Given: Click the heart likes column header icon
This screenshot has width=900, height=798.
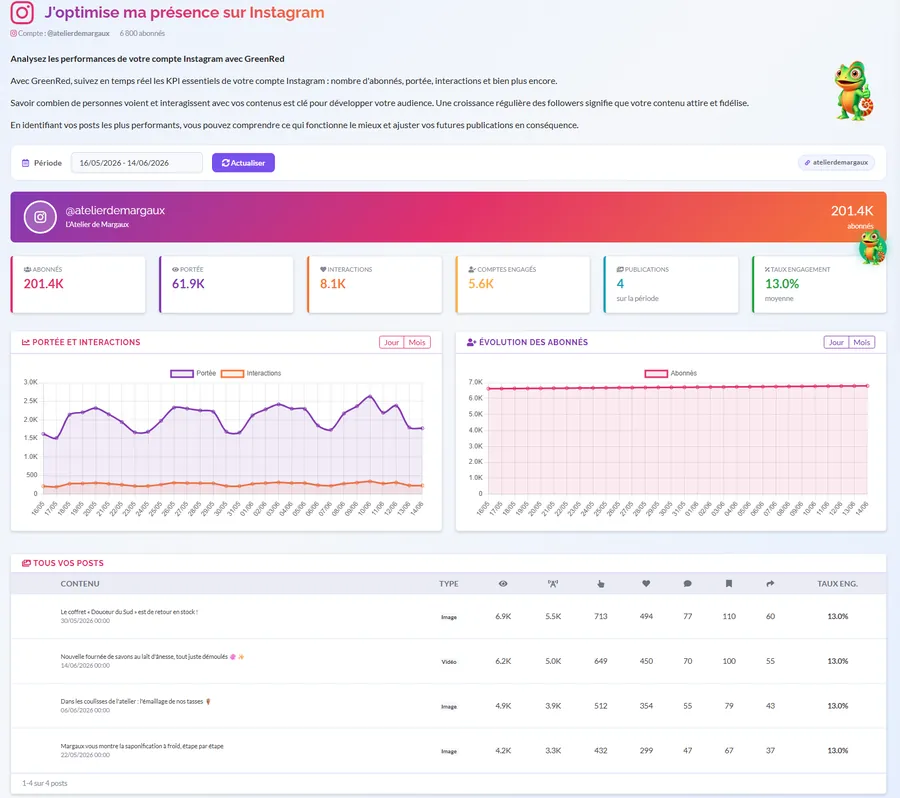Looking at the screenshot, I should (646, 584).
